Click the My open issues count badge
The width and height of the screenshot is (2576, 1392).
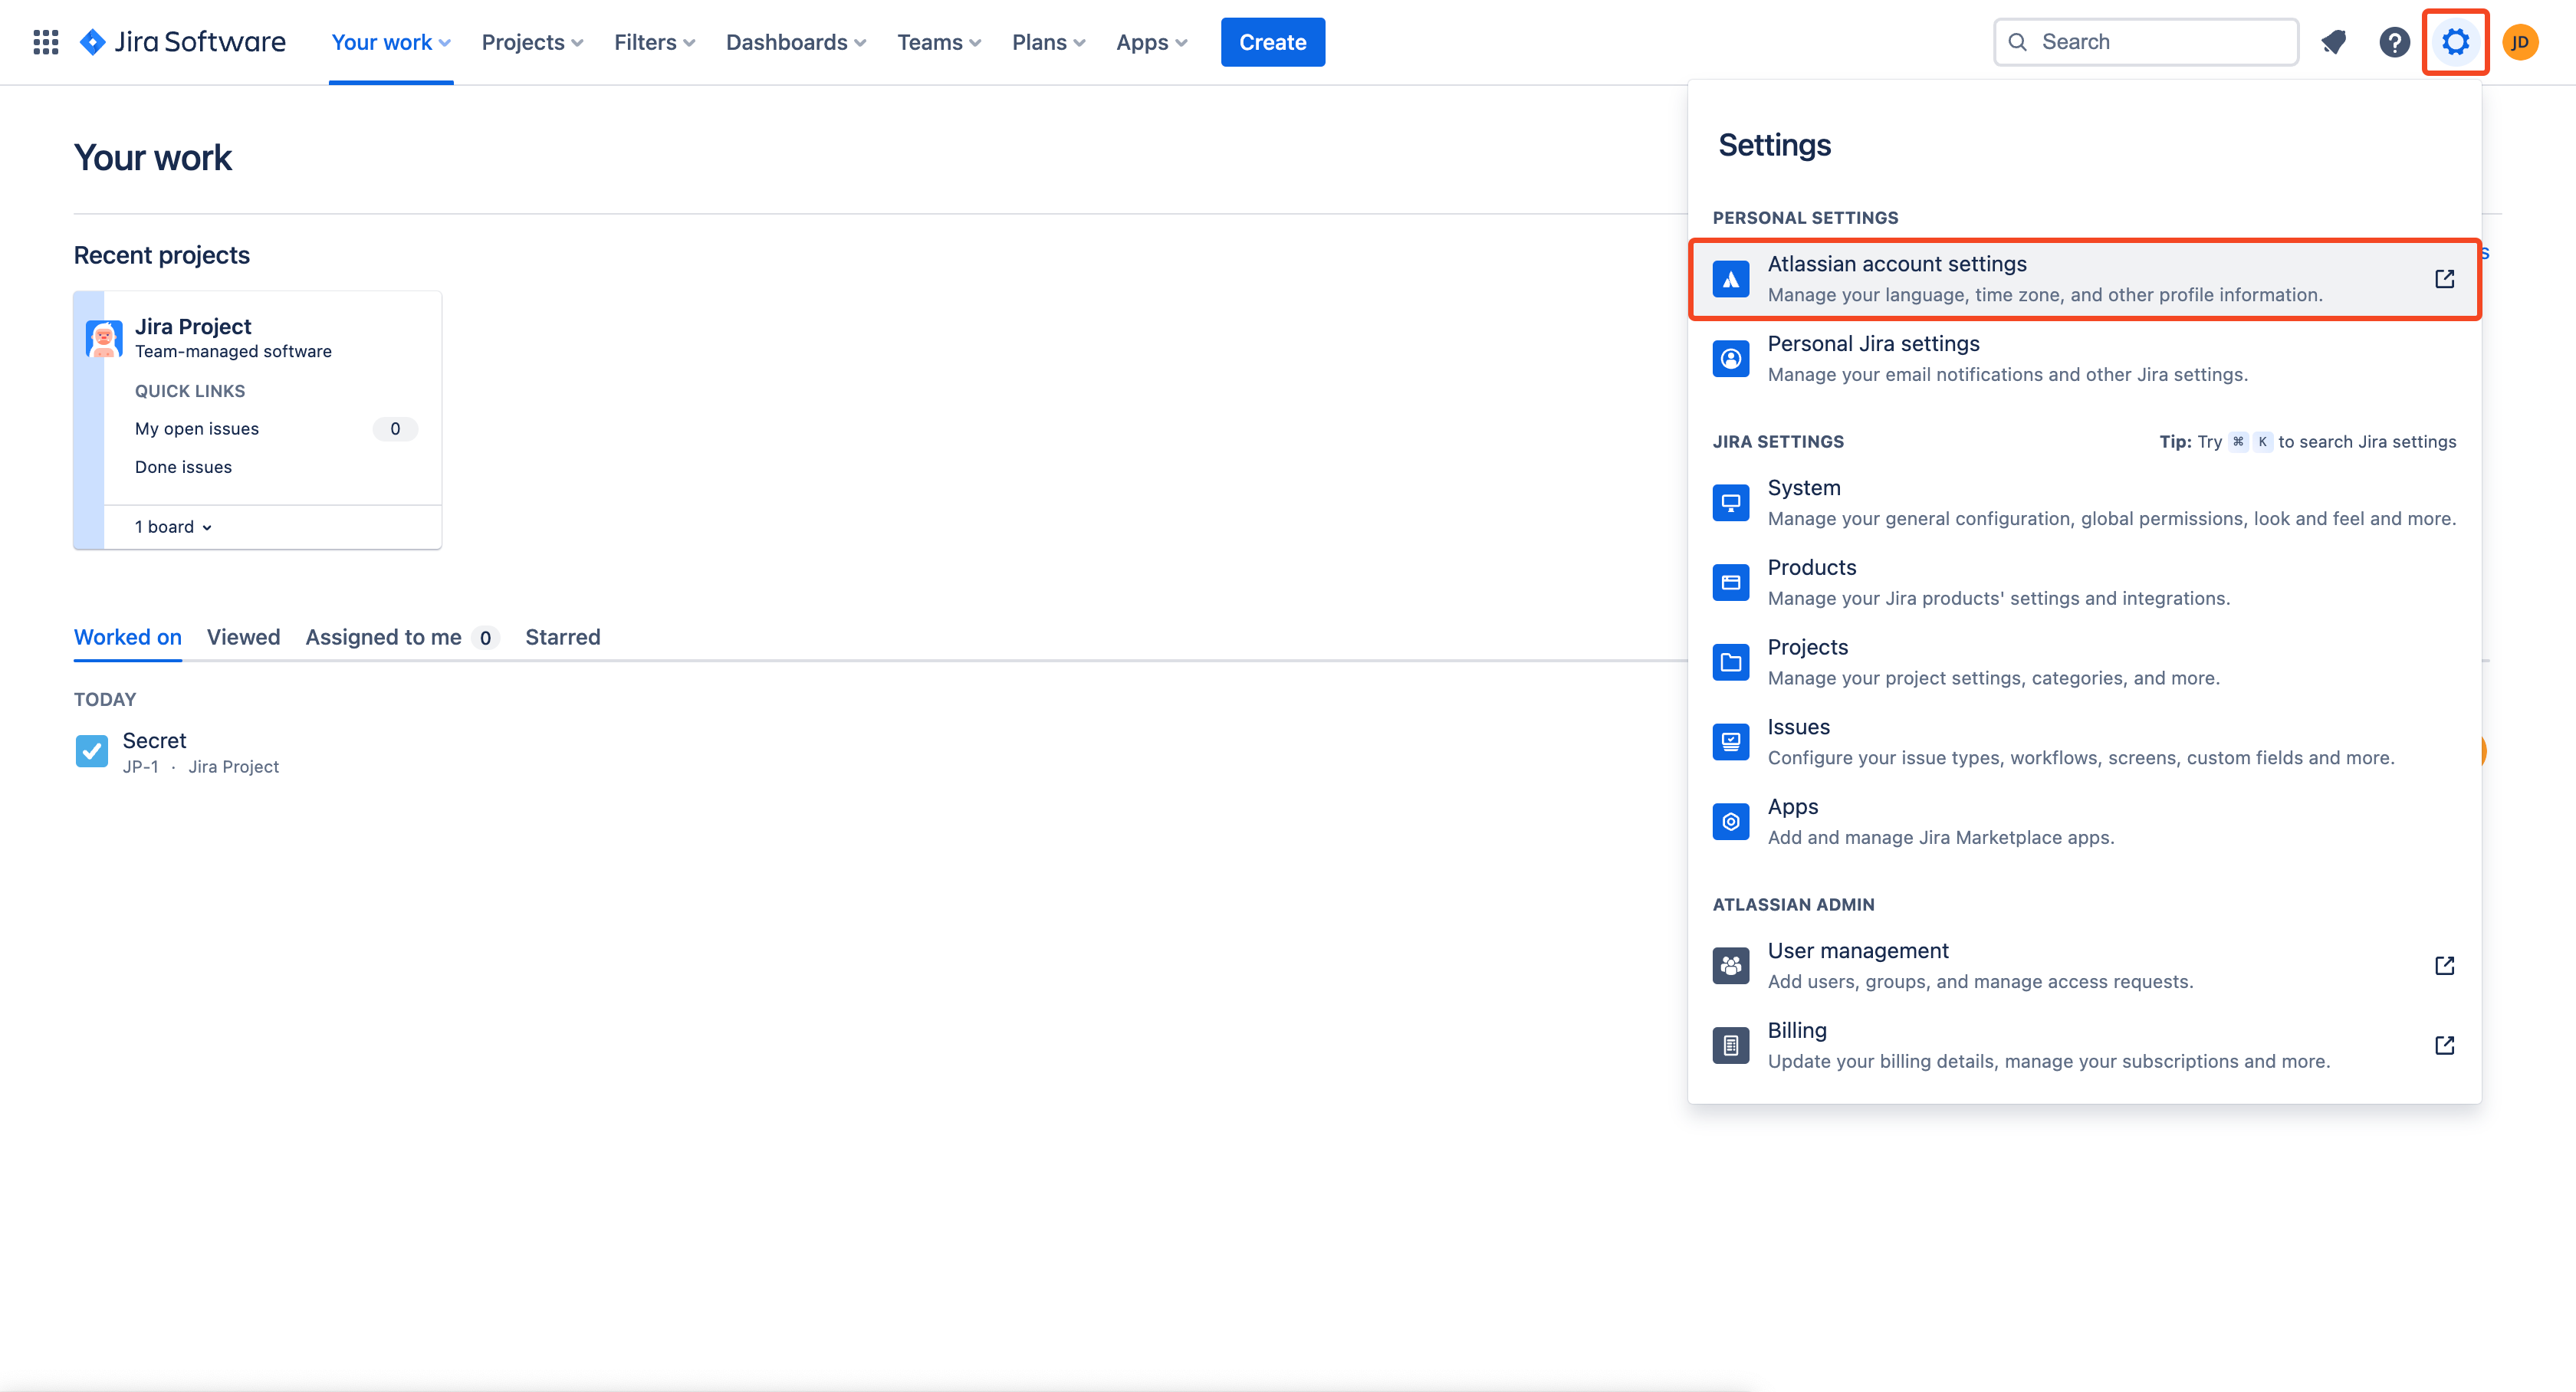pos(395,429)
